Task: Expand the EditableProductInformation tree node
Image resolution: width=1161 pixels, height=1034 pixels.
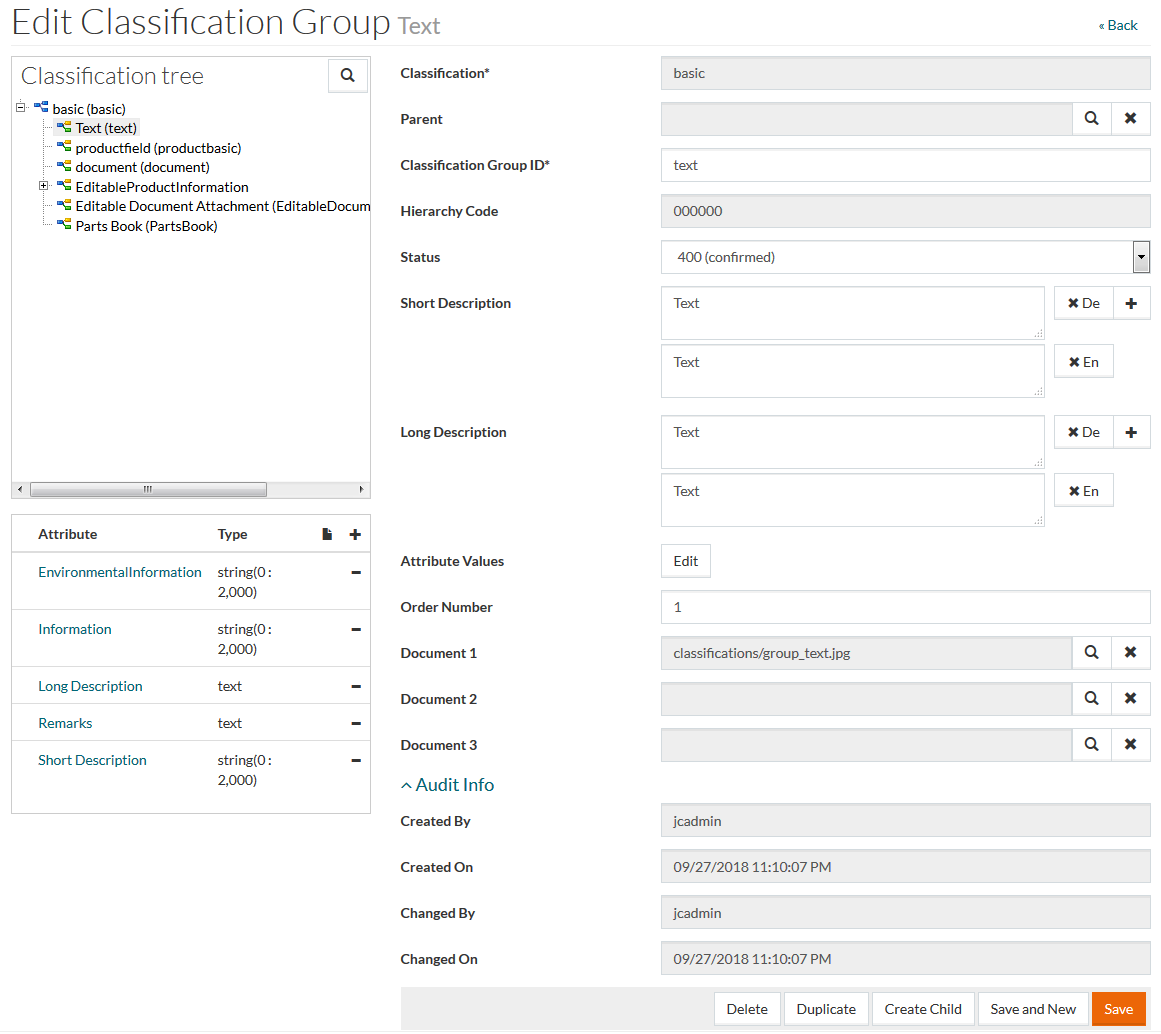Action: tap(44, 187)
